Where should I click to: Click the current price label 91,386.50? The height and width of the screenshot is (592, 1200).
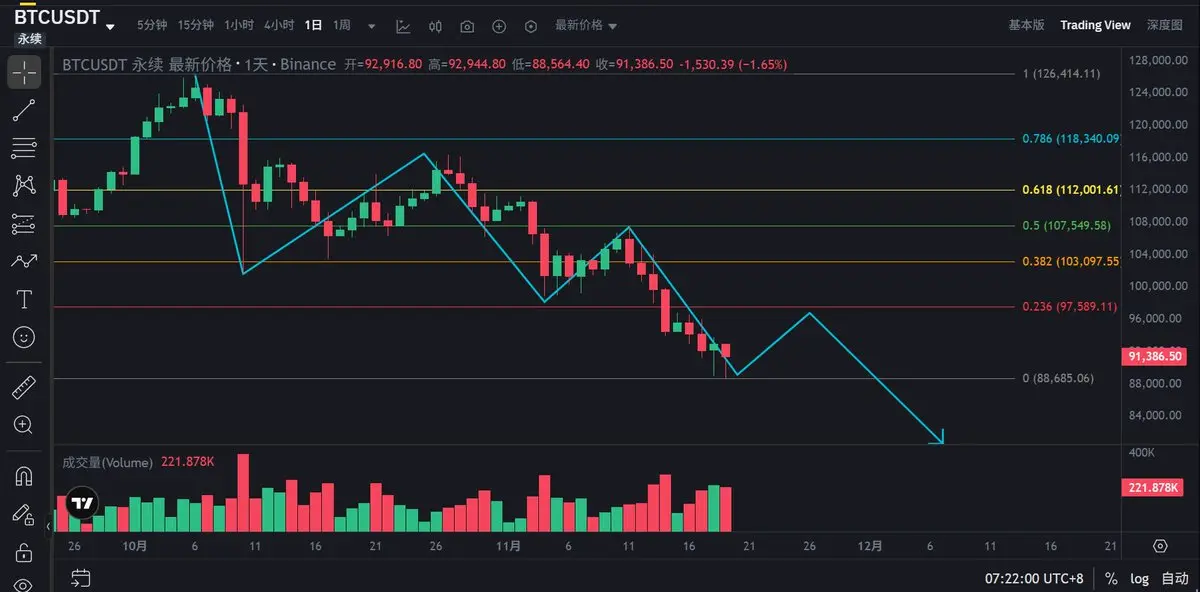click(x=1154, y=355)
